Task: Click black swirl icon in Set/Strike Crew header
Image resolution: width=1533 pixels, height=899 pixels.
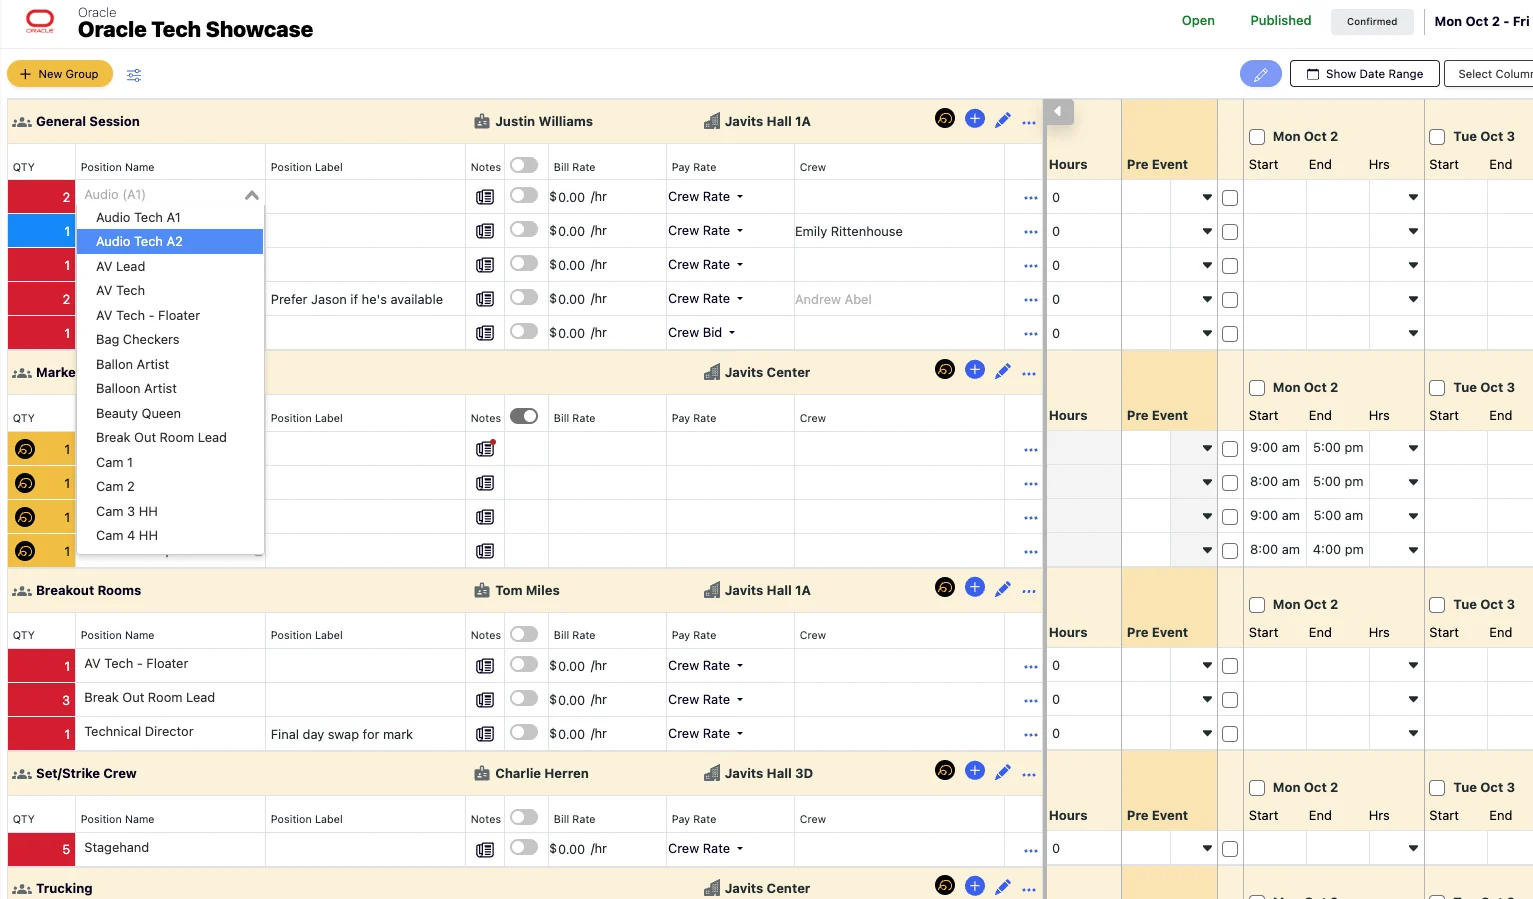Action: (x=945, y=770)
